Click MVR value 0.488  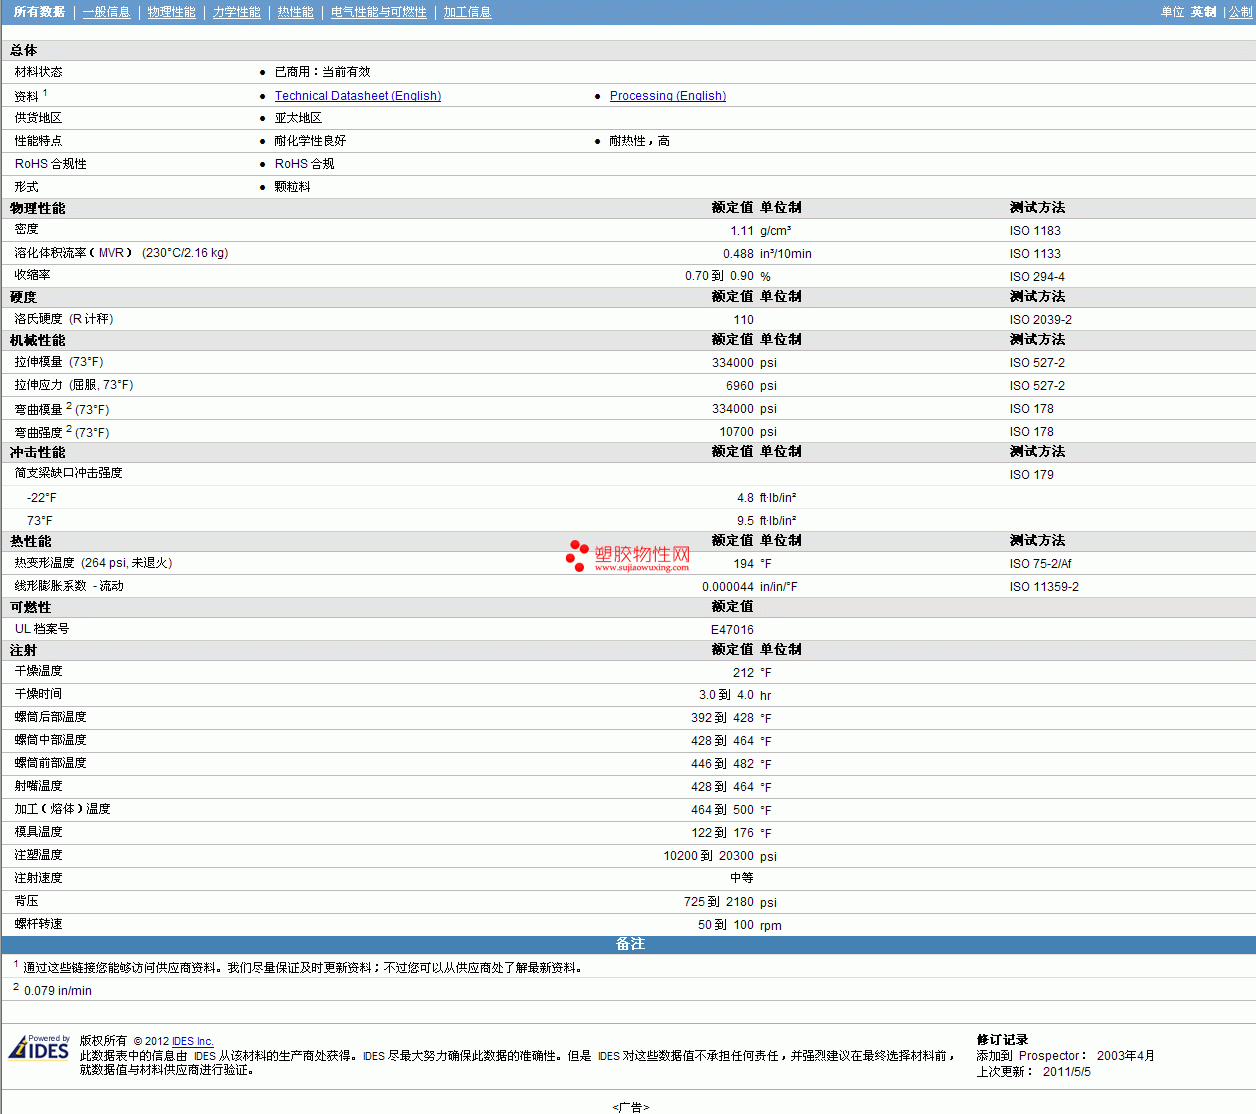(x=738, y=254)
